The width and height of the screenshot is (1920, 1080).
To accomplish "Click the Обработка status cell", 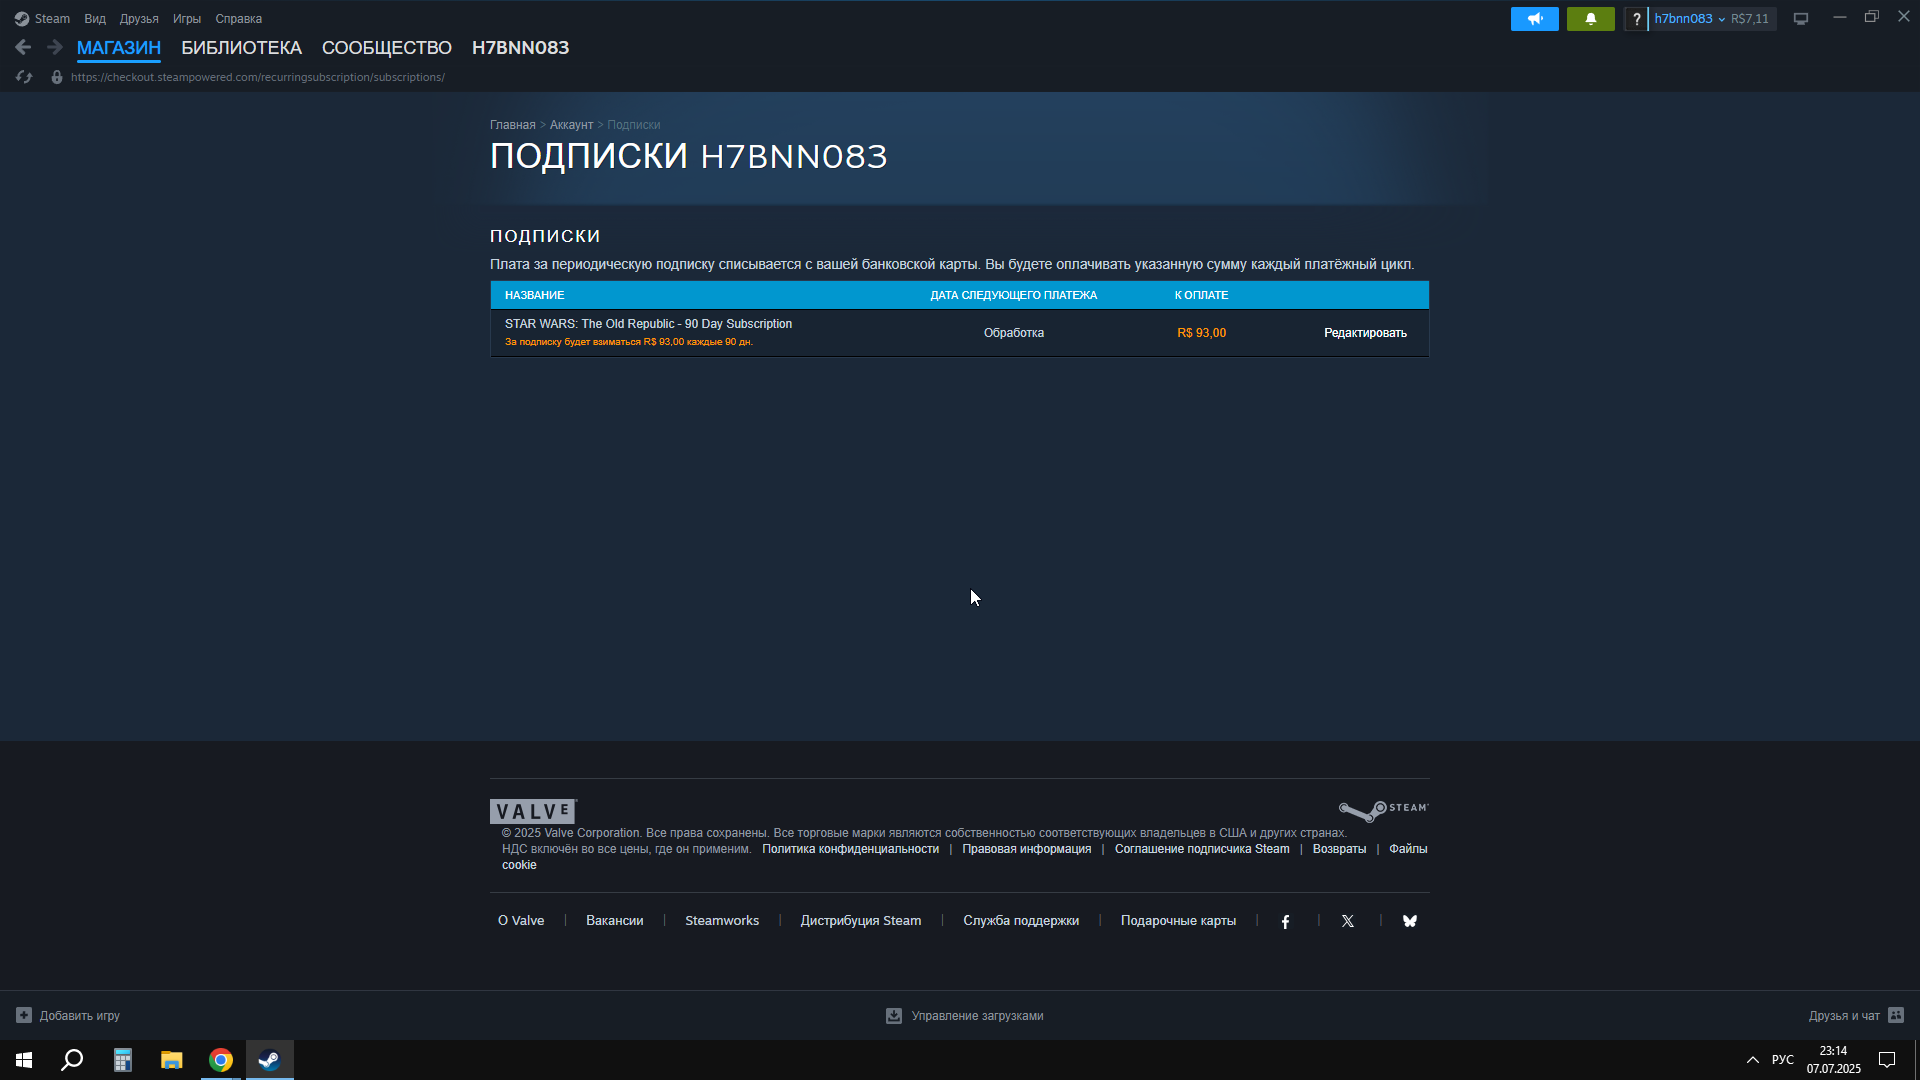I will click(1014, 333).
